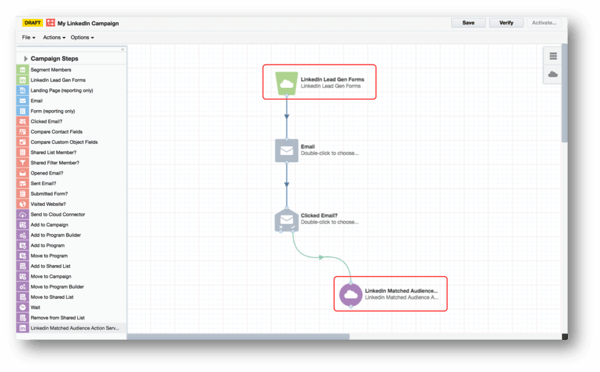
Task: Select the Move to Shared List icon
Action: coord(23,297)
